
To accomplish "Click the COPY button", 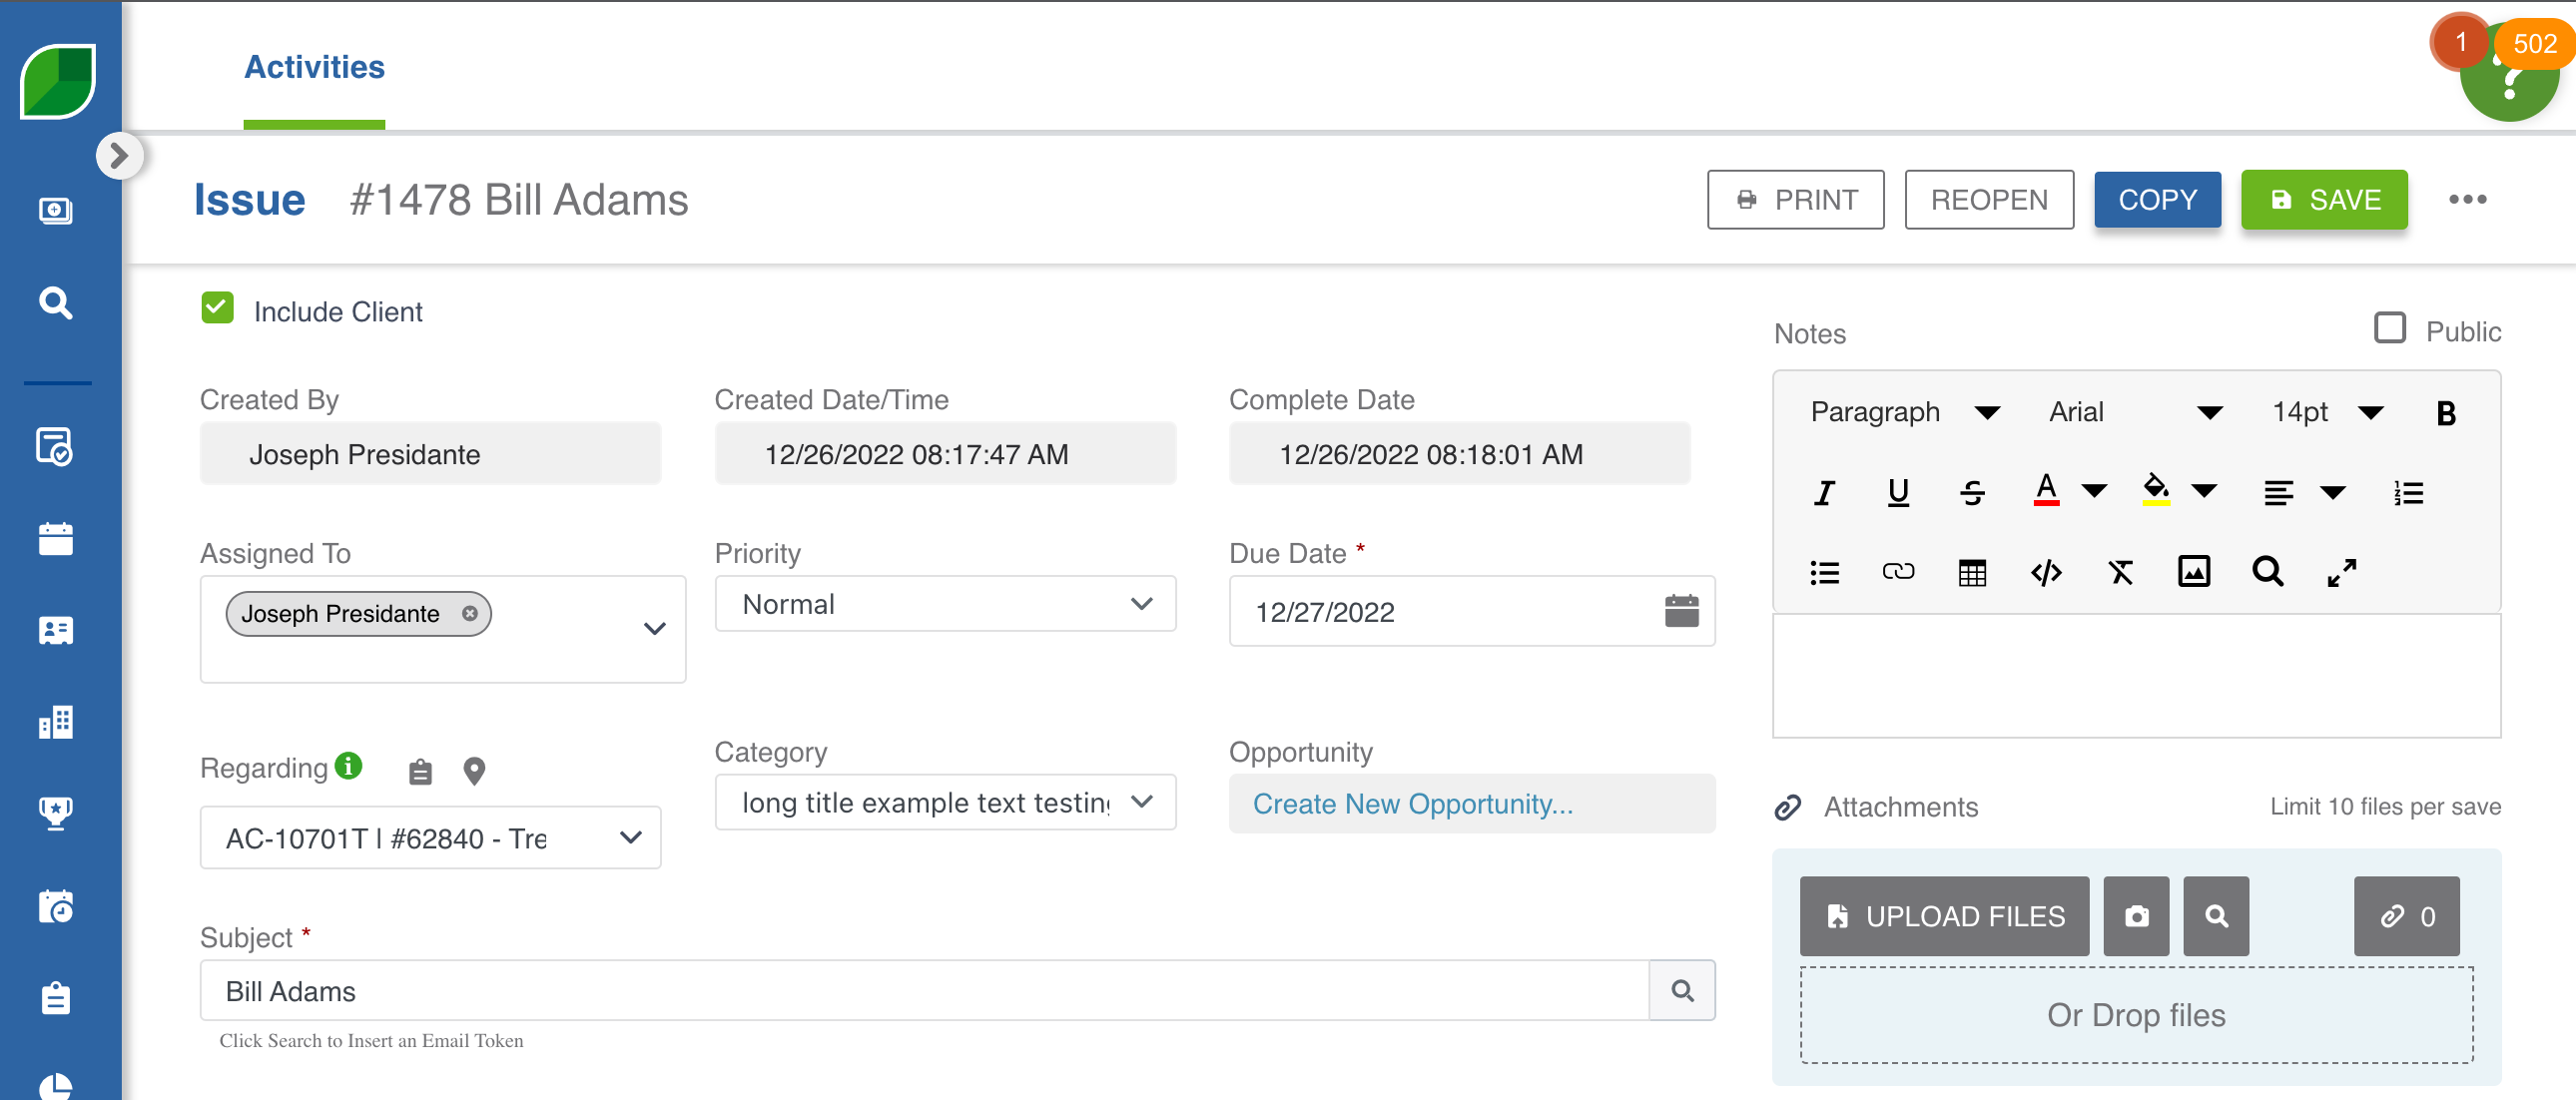I will click(2157, 199).
